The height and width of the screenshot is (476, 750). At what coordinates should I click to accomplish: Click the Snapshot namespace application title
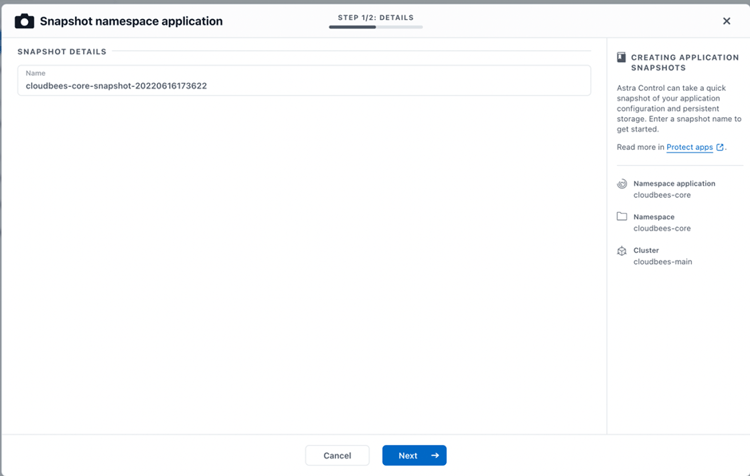point(131,21)
